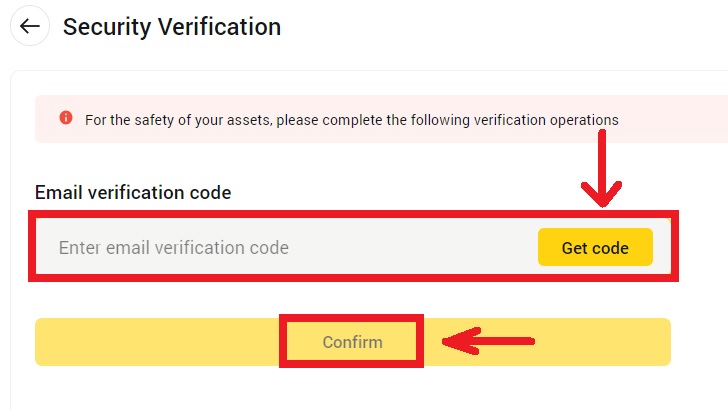Click "For the safety" in the notice
The width and height of the screenshot is (728, 410).
pos(127,120)
